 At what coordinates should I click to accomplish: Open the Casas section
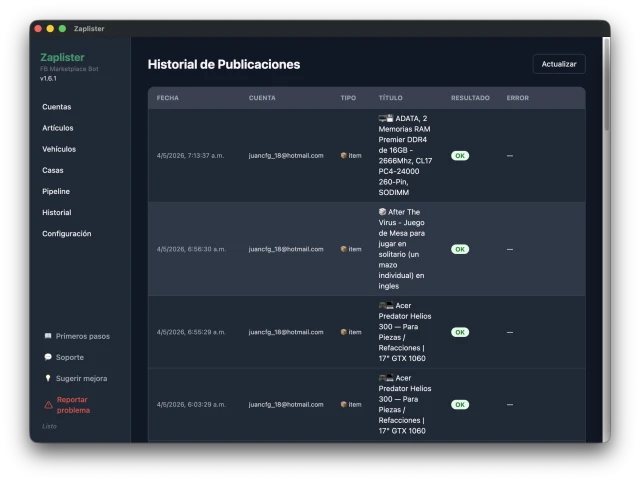click(53, 170)
